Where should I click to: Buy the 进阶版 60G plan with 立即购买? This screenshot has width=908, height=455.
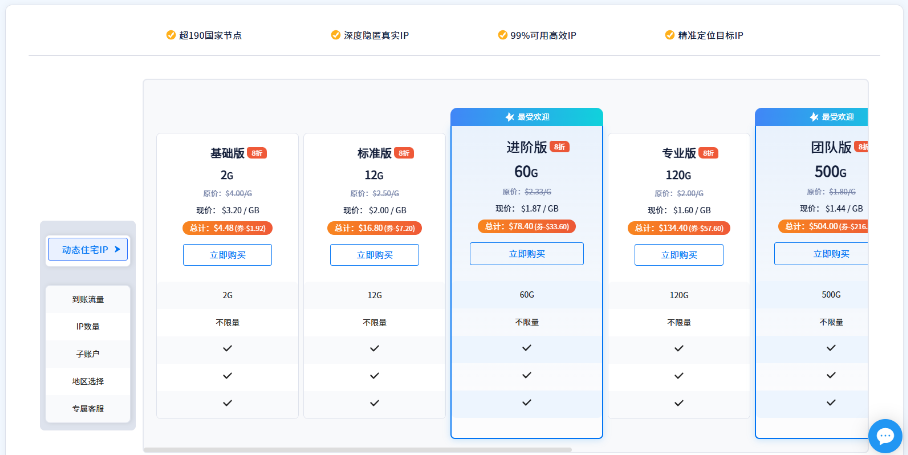pos(526,254)
